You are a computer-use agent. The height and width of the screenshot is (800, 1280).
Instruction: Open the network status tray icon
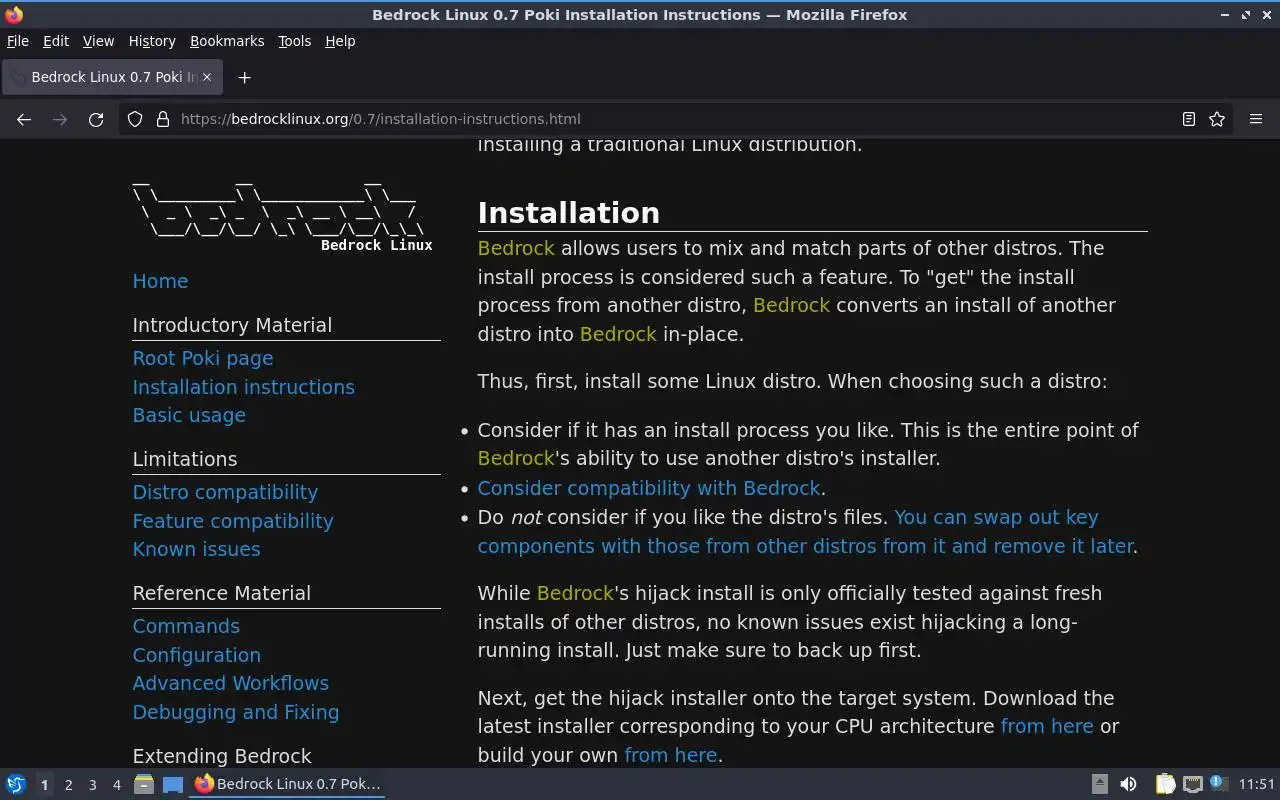click(x=1192, y=784)
